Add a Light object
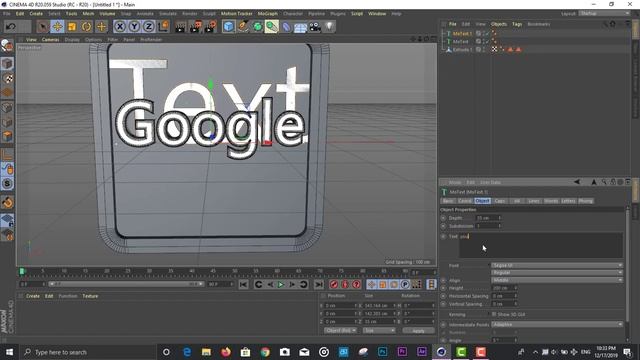Image resolution: width=640 pixels, height=360 pixels. click(329, 27)
